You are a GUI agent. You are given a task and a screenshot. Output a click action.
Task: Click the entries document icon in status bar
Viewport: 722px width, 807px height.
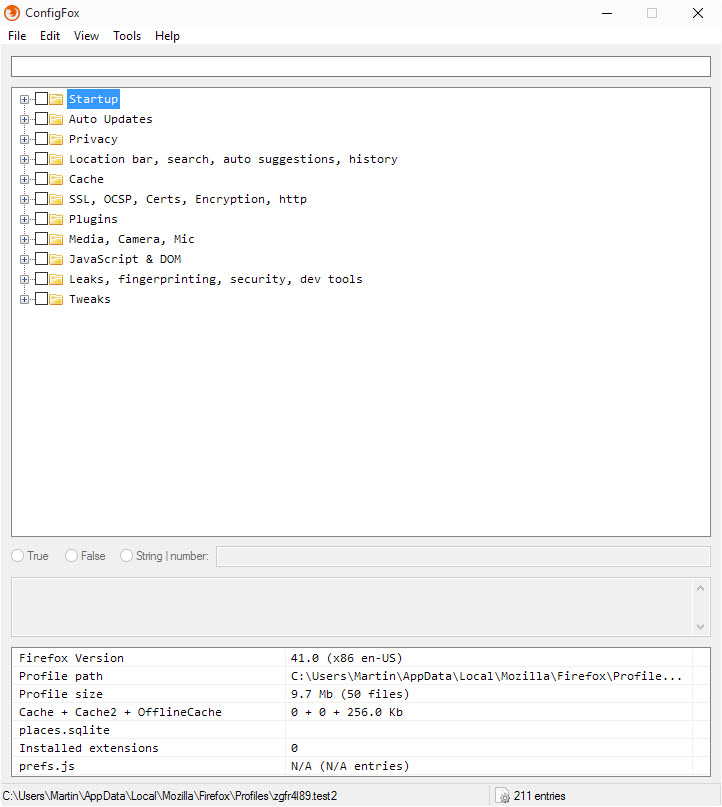(503, 796)
